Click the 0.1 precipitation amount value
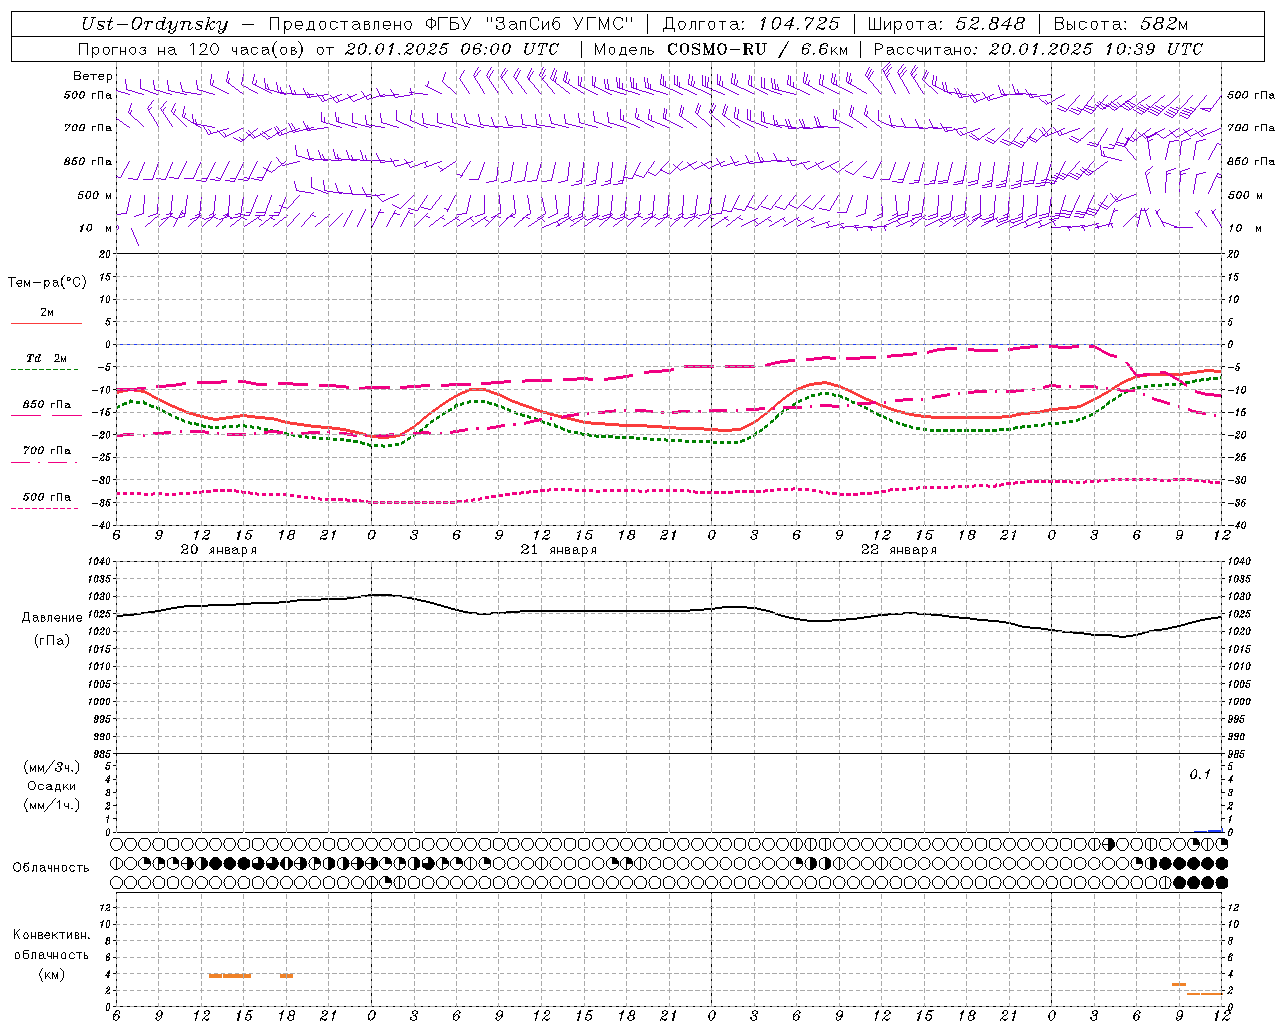This screenshot has width=1280, height=1024. coord(1200,774)
